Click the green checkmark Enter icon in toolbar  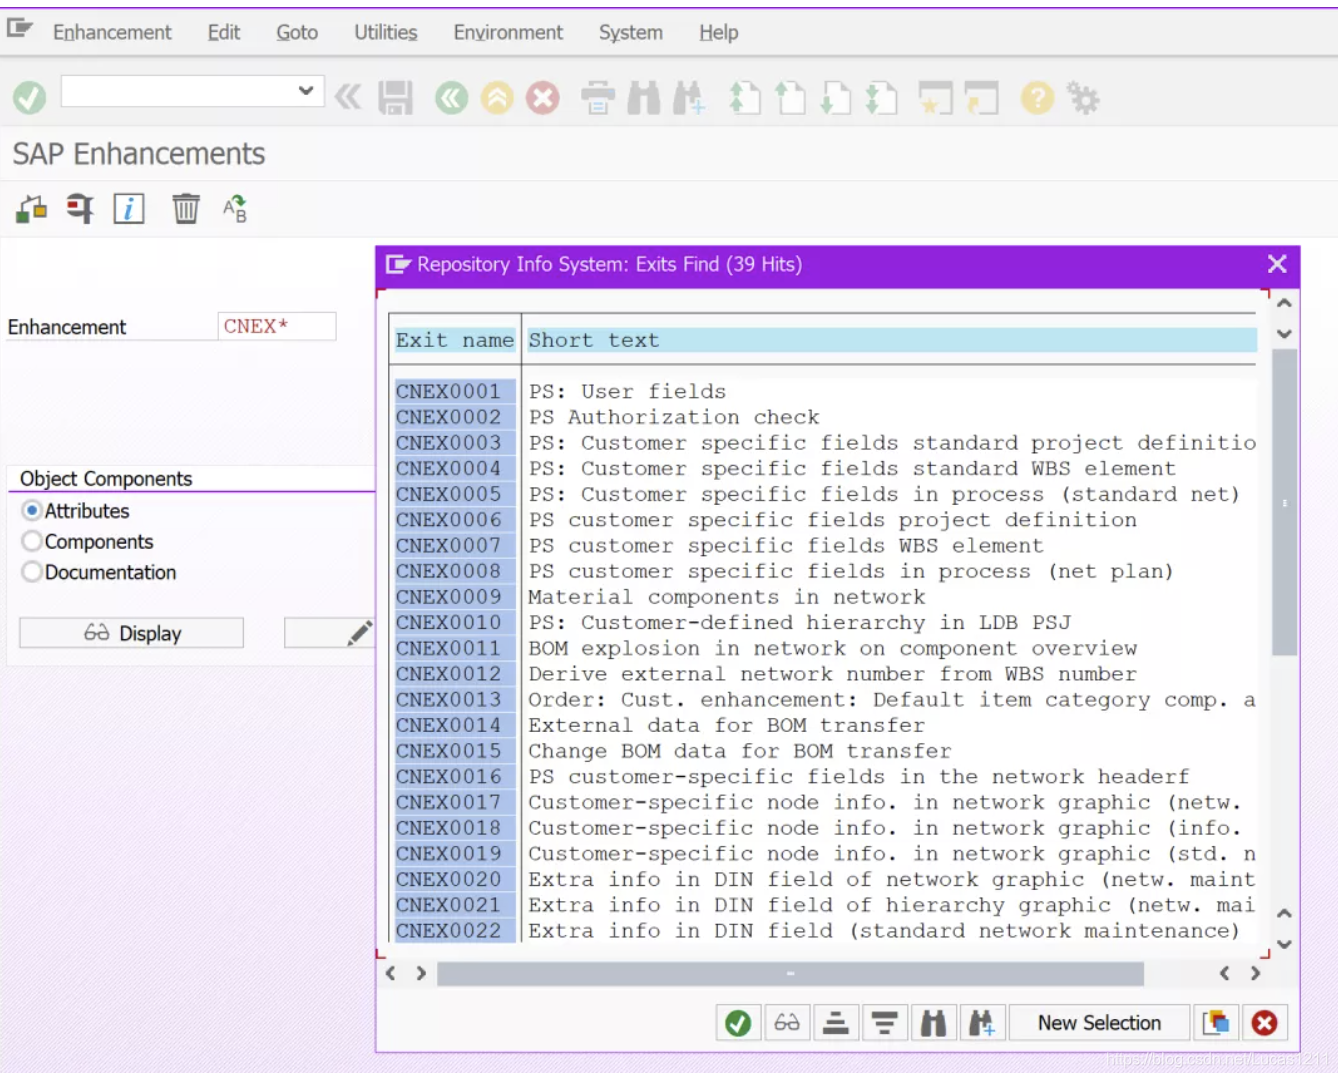click(x=29, y=97)
